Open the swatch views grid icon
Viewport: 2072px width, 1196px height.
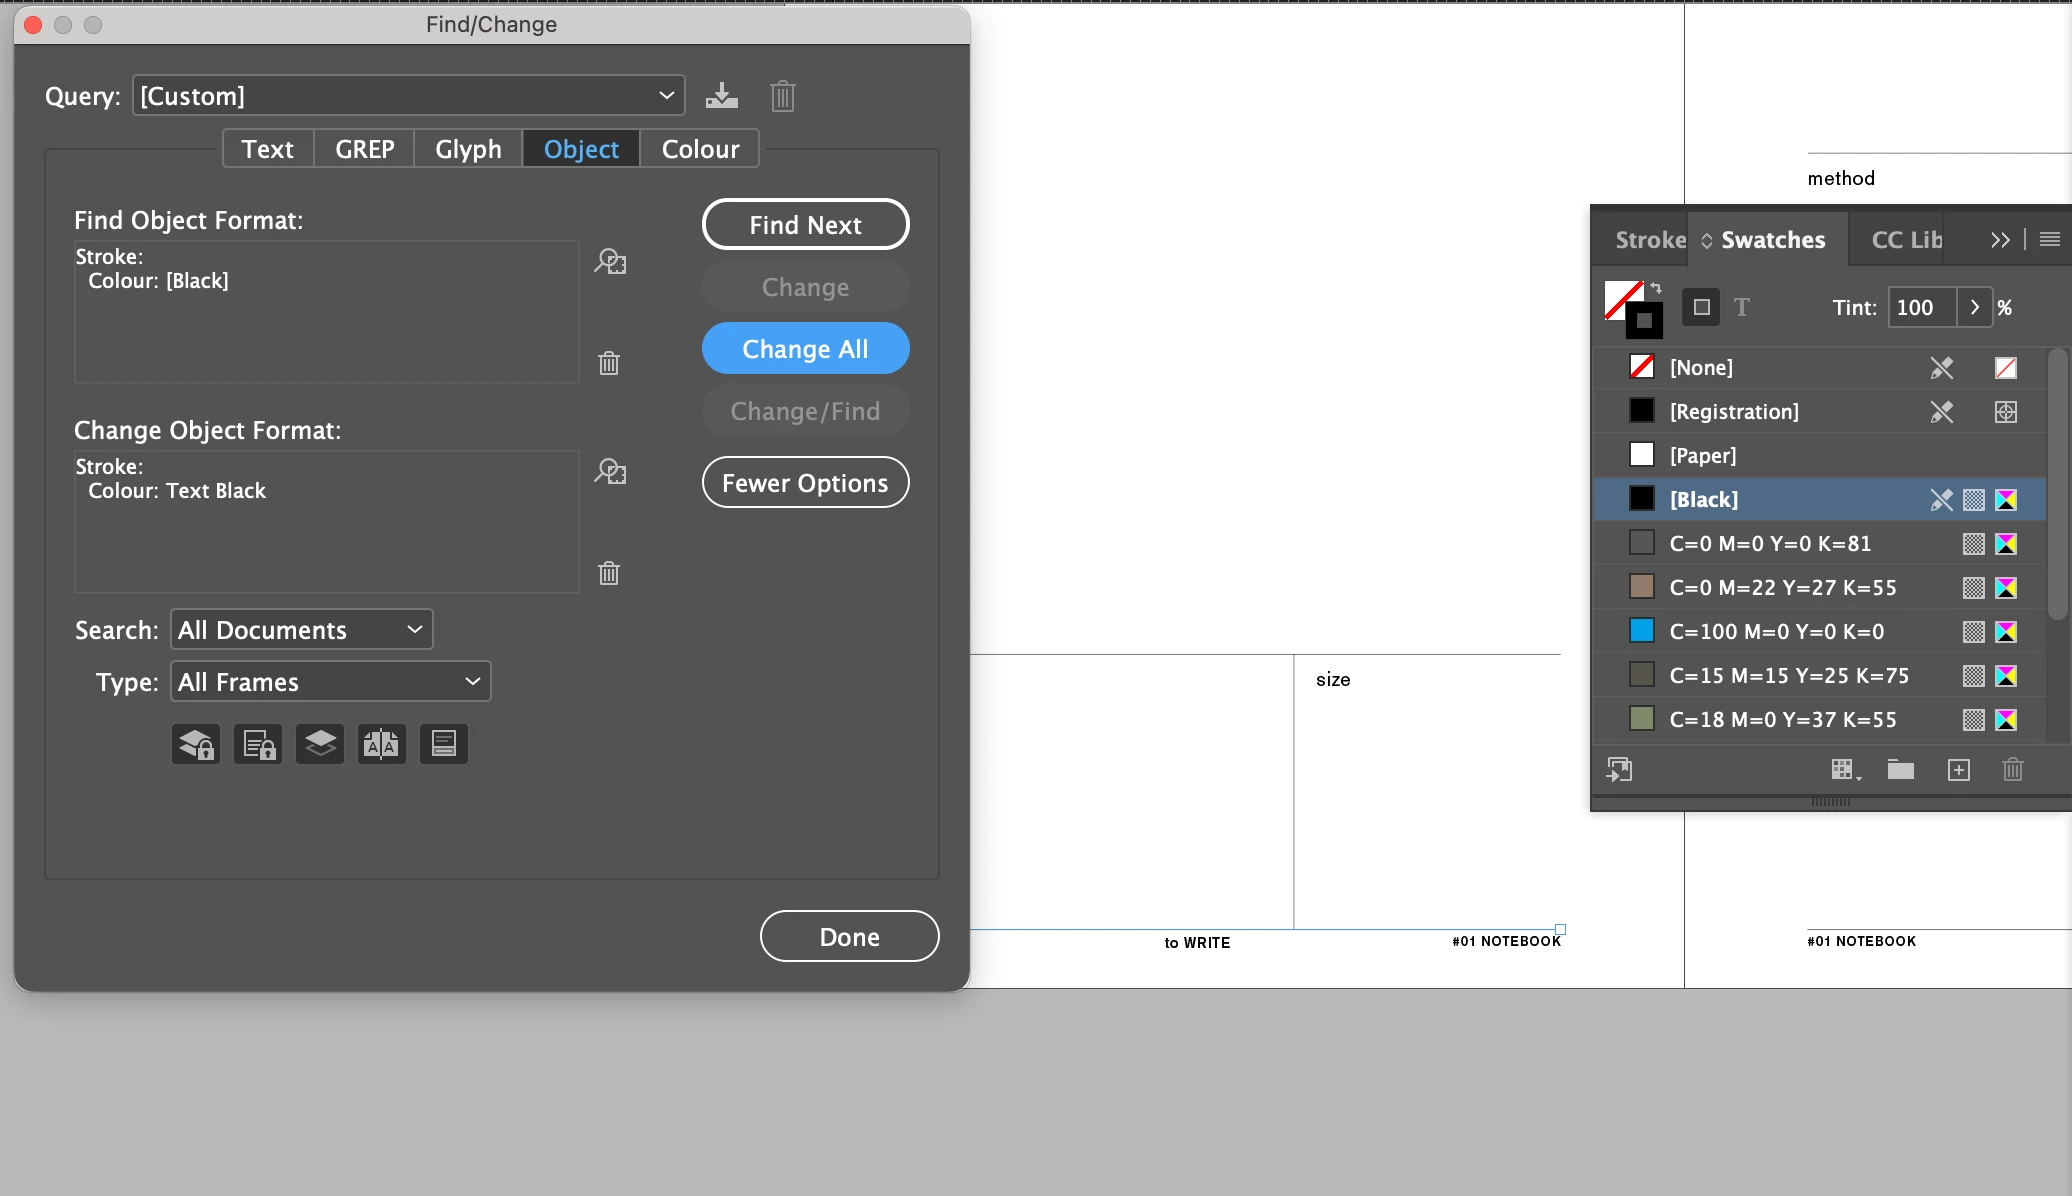tap(1844, 770)
